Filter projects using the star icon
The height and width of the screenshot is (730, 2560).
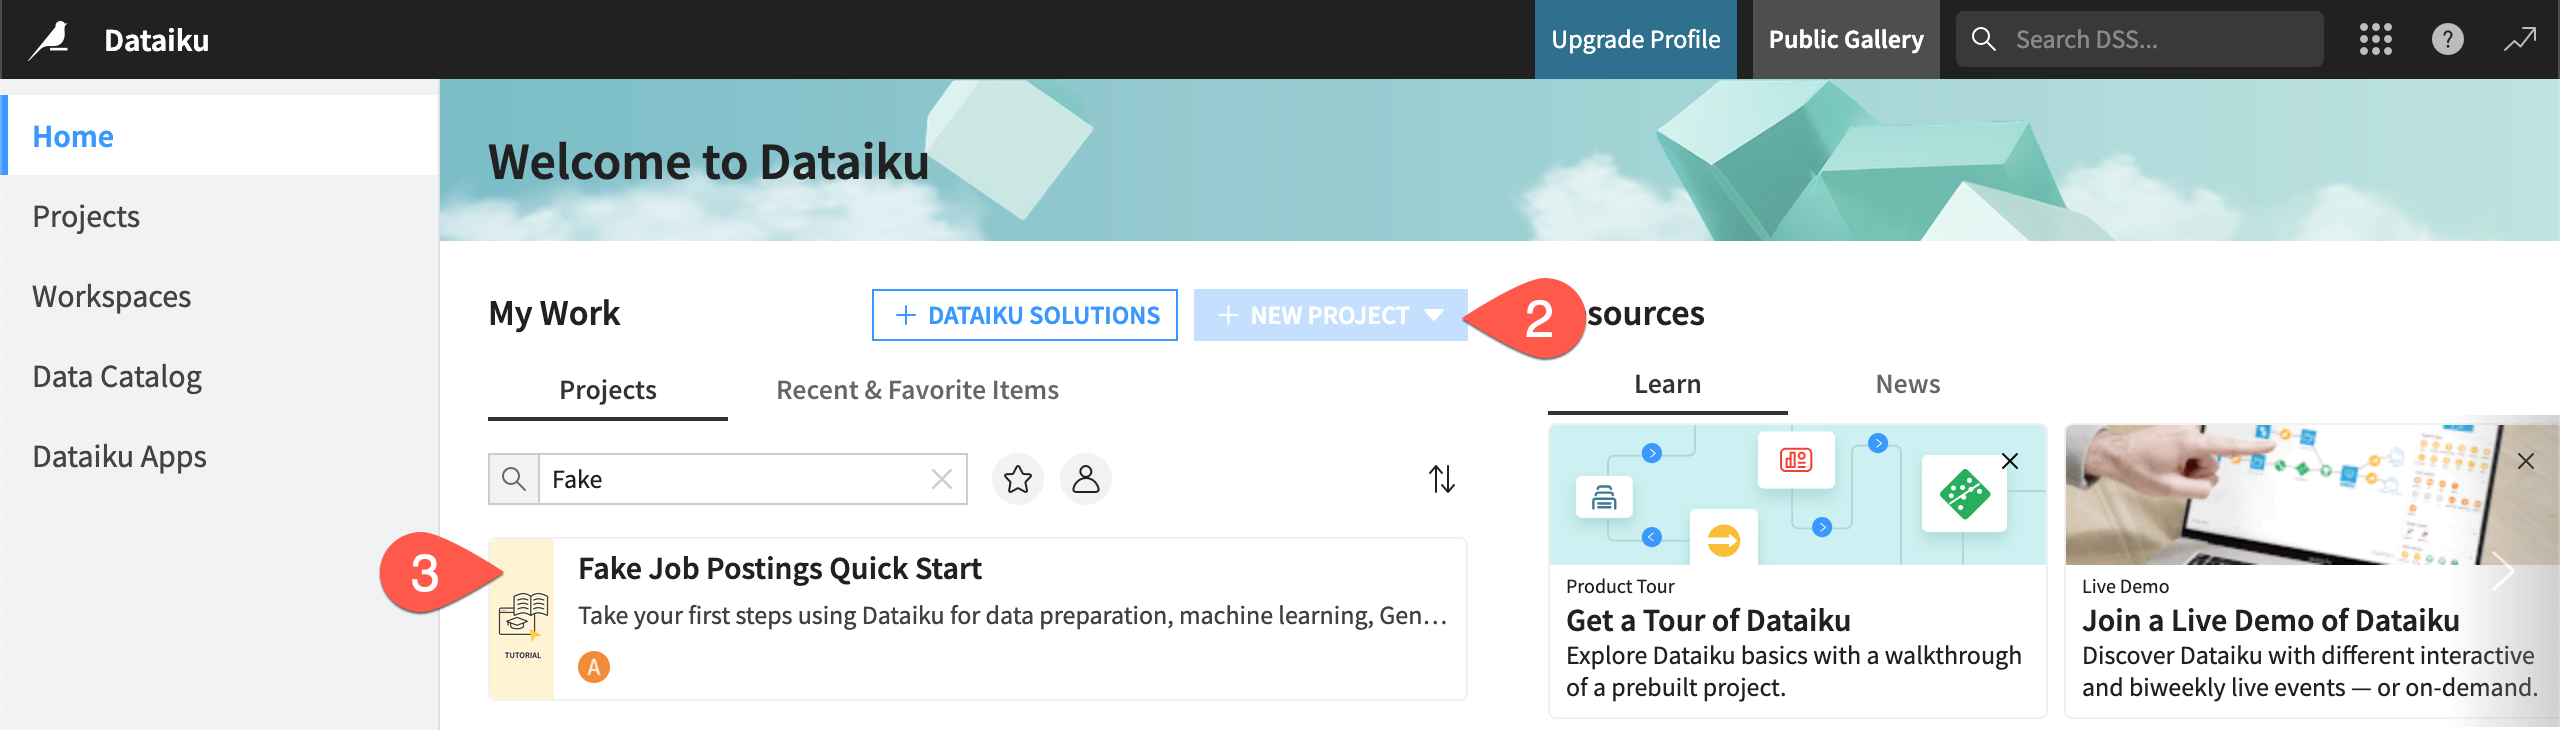[x=1017, y=479]
